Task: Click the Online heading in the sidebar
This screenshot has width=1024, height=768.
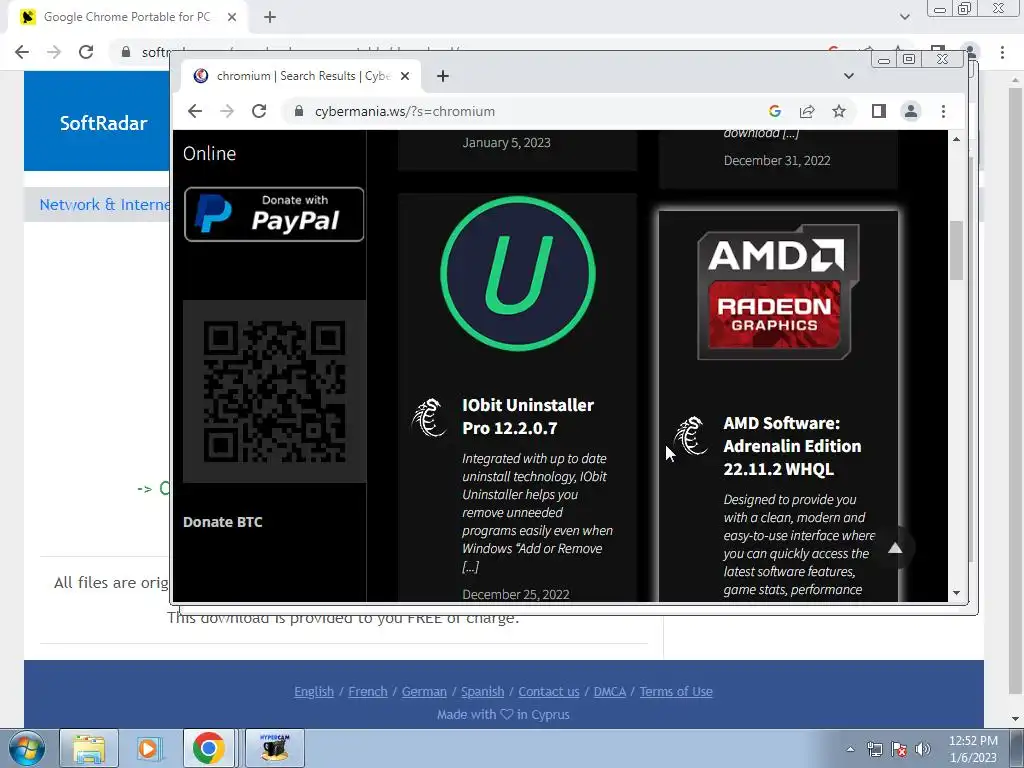Action: coord(210,153)
